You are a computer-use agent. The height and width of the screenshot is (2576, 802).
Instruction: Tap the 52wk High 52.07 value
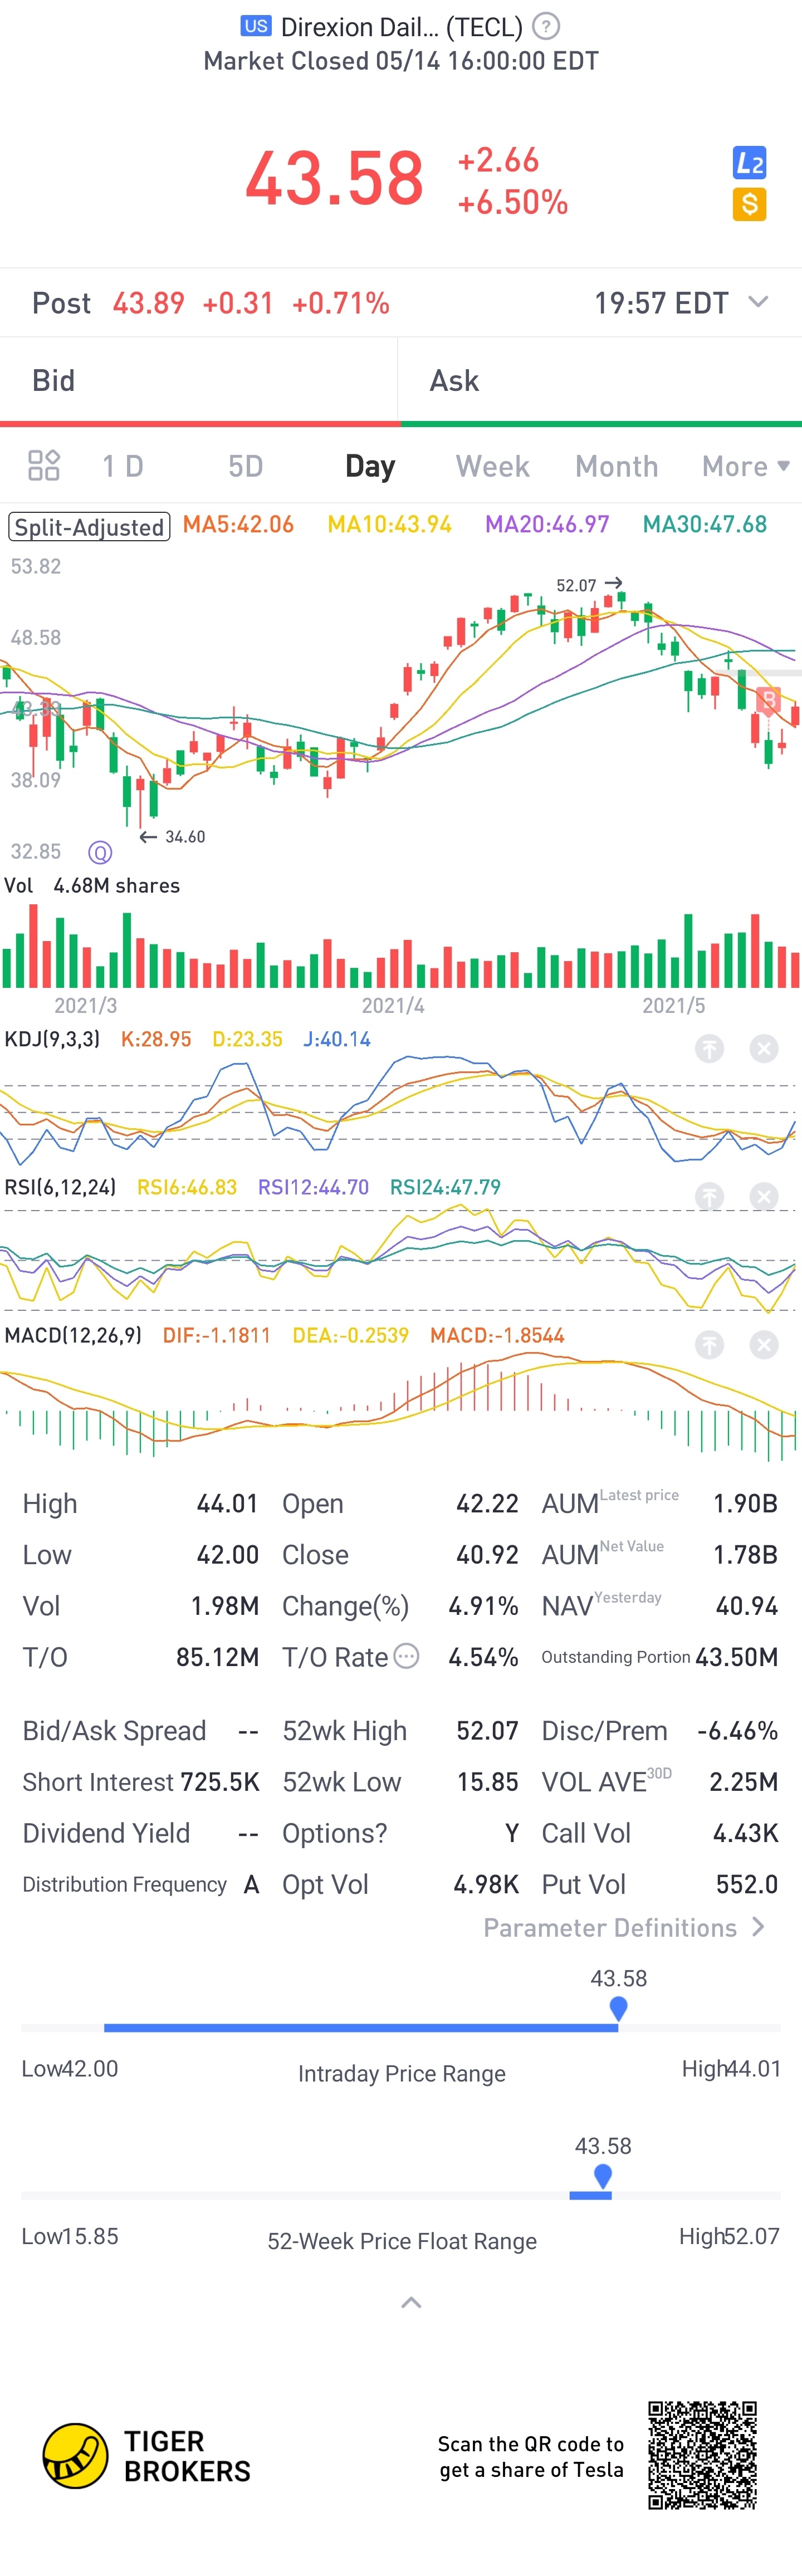(487, 1730)
